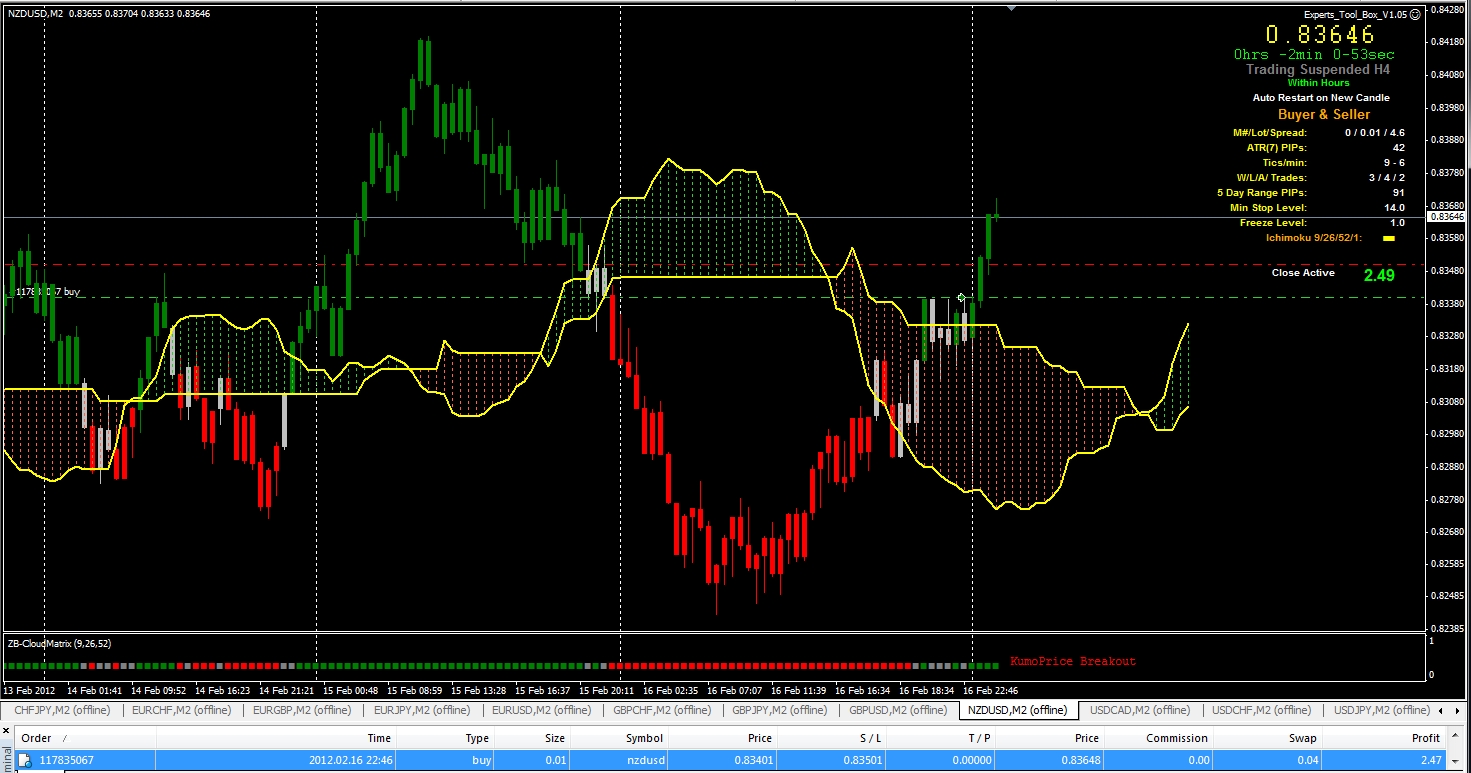Click the large yellow 0.83646 price display
1471x773 pixels.
click(x=1320, y=35)
